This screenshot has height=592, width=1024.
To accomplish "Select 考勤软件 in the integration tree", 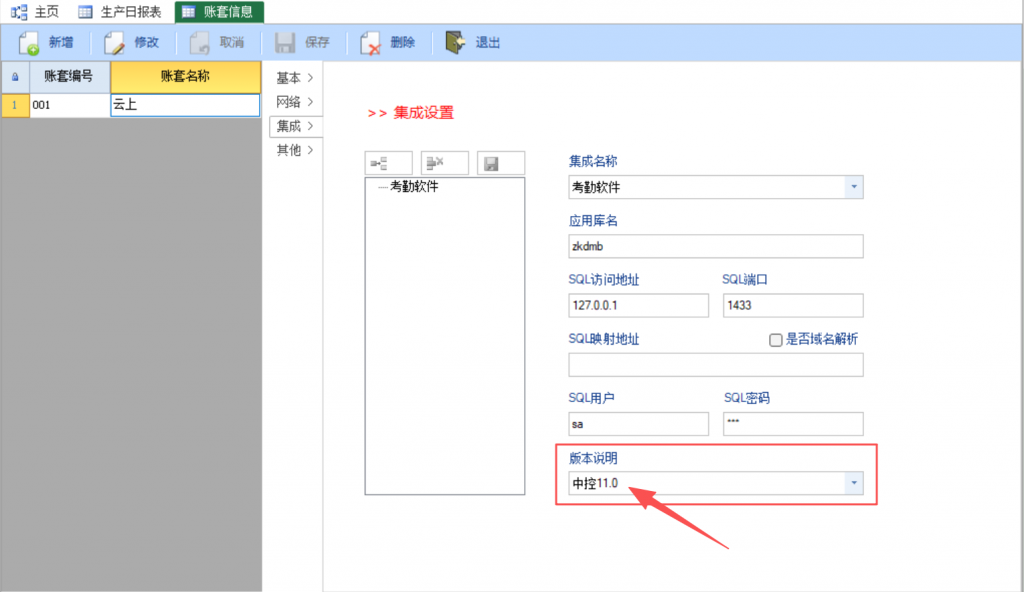I will click(413, 186).
